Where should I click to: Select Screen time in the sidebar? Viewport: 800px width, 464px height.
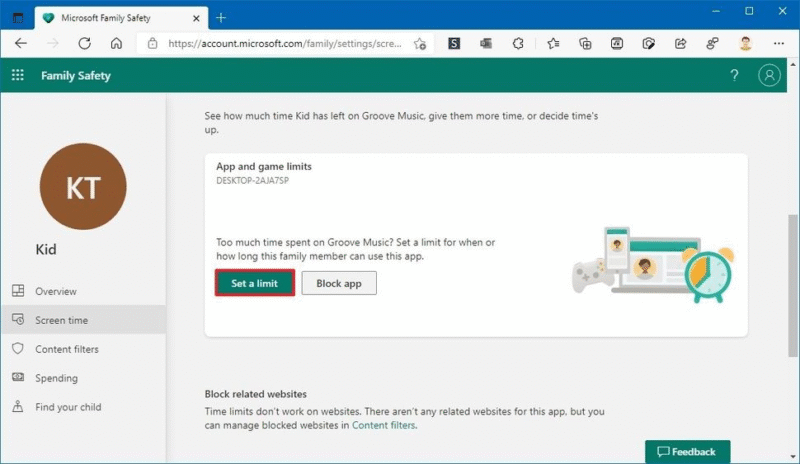click(x=61, y=320)
